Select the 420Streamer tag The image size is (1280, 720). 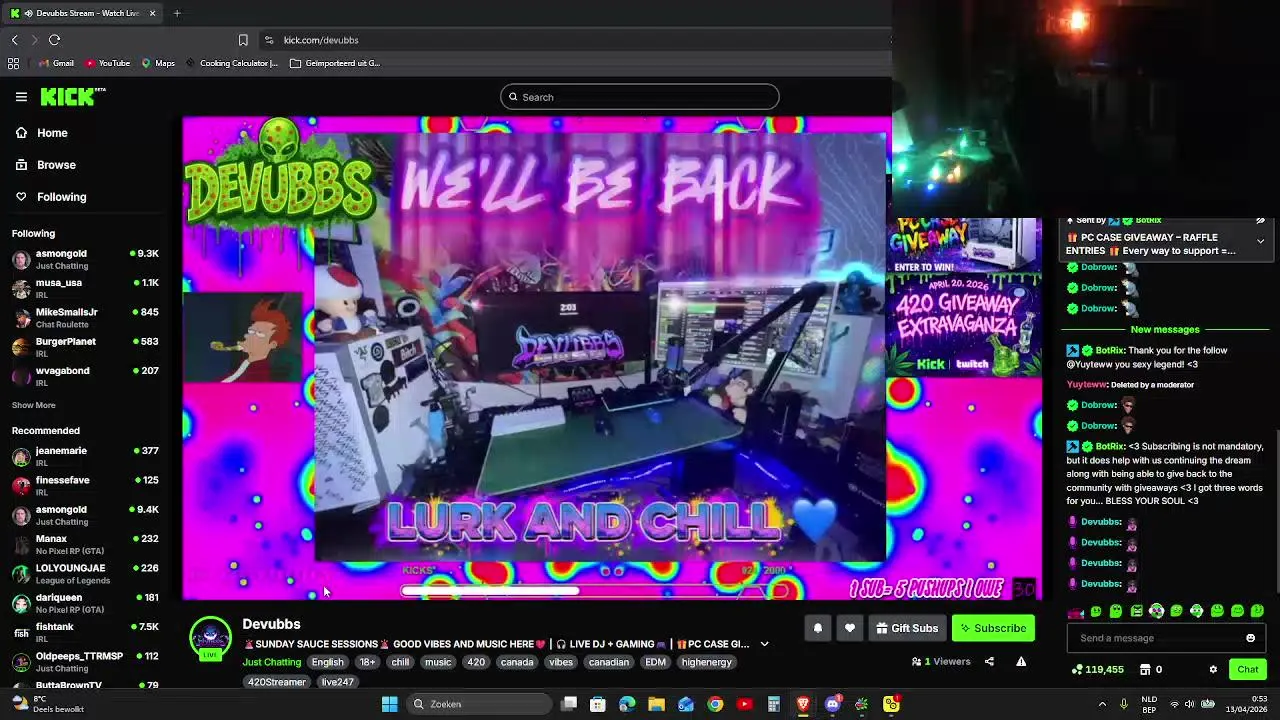(x=277, y=682)
